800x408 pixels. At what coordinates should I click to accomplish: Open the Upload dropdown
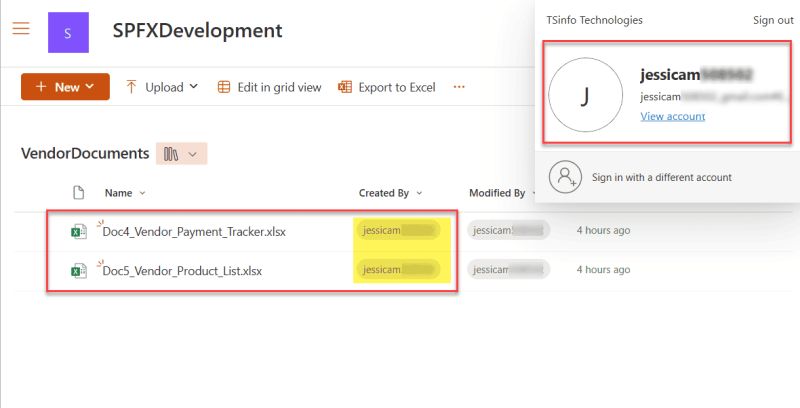(x=162, y=87)
